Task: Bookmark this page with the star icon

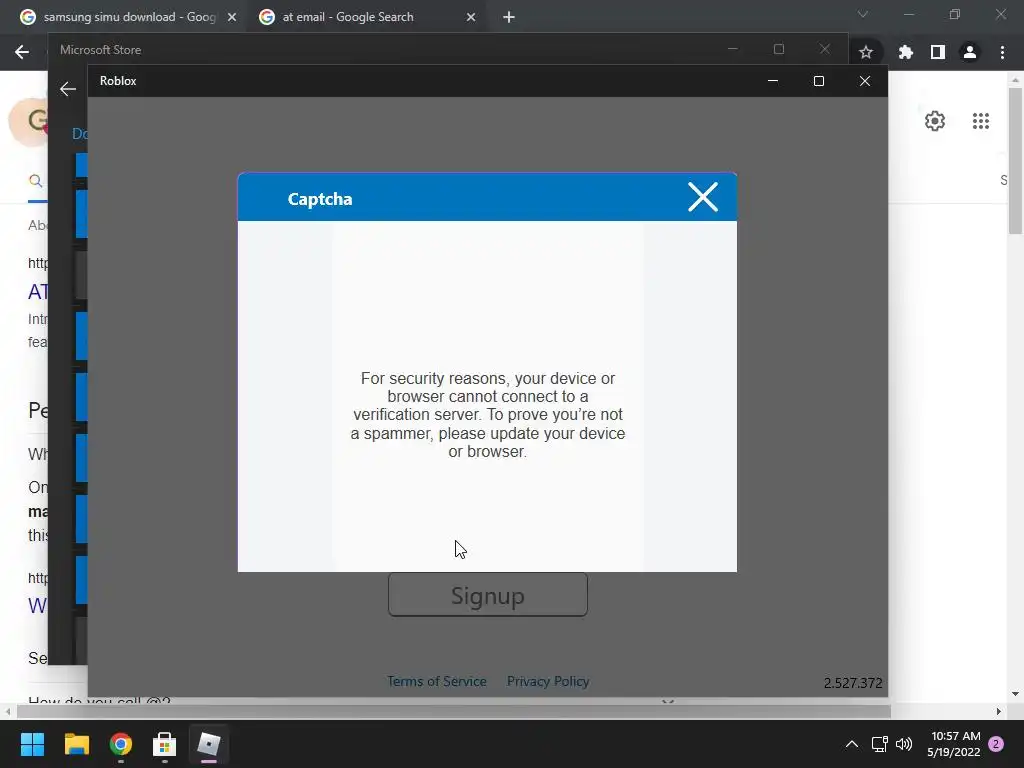Action: click(866, 52)
